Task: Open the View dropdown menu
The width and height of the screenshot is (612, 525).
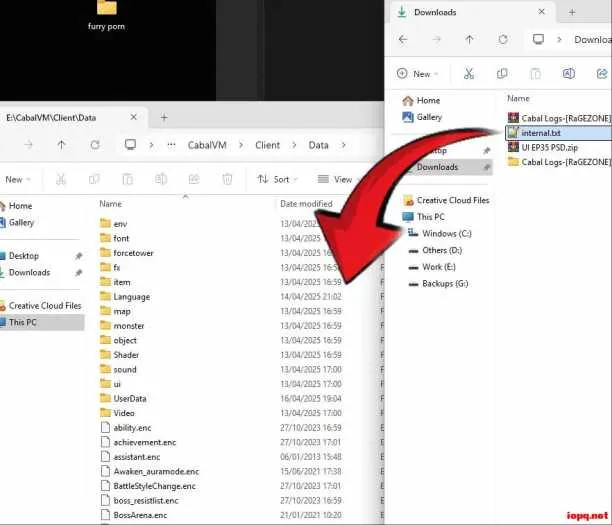Action: [x=338, y=179]
